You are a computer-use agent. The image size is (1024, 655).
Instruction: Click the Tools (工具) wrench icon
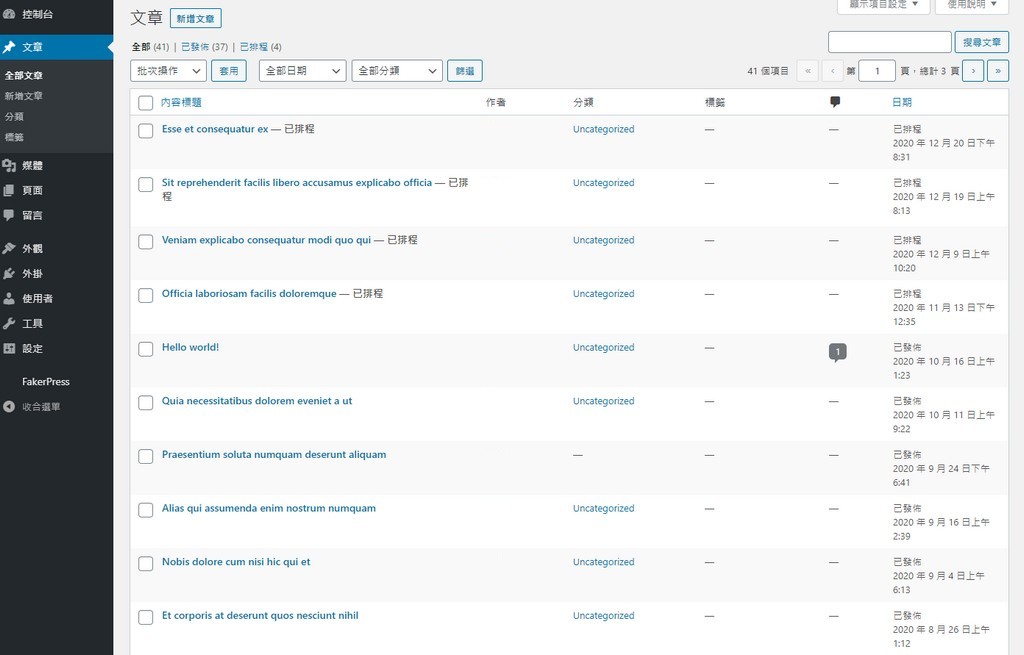pos(9,323)
